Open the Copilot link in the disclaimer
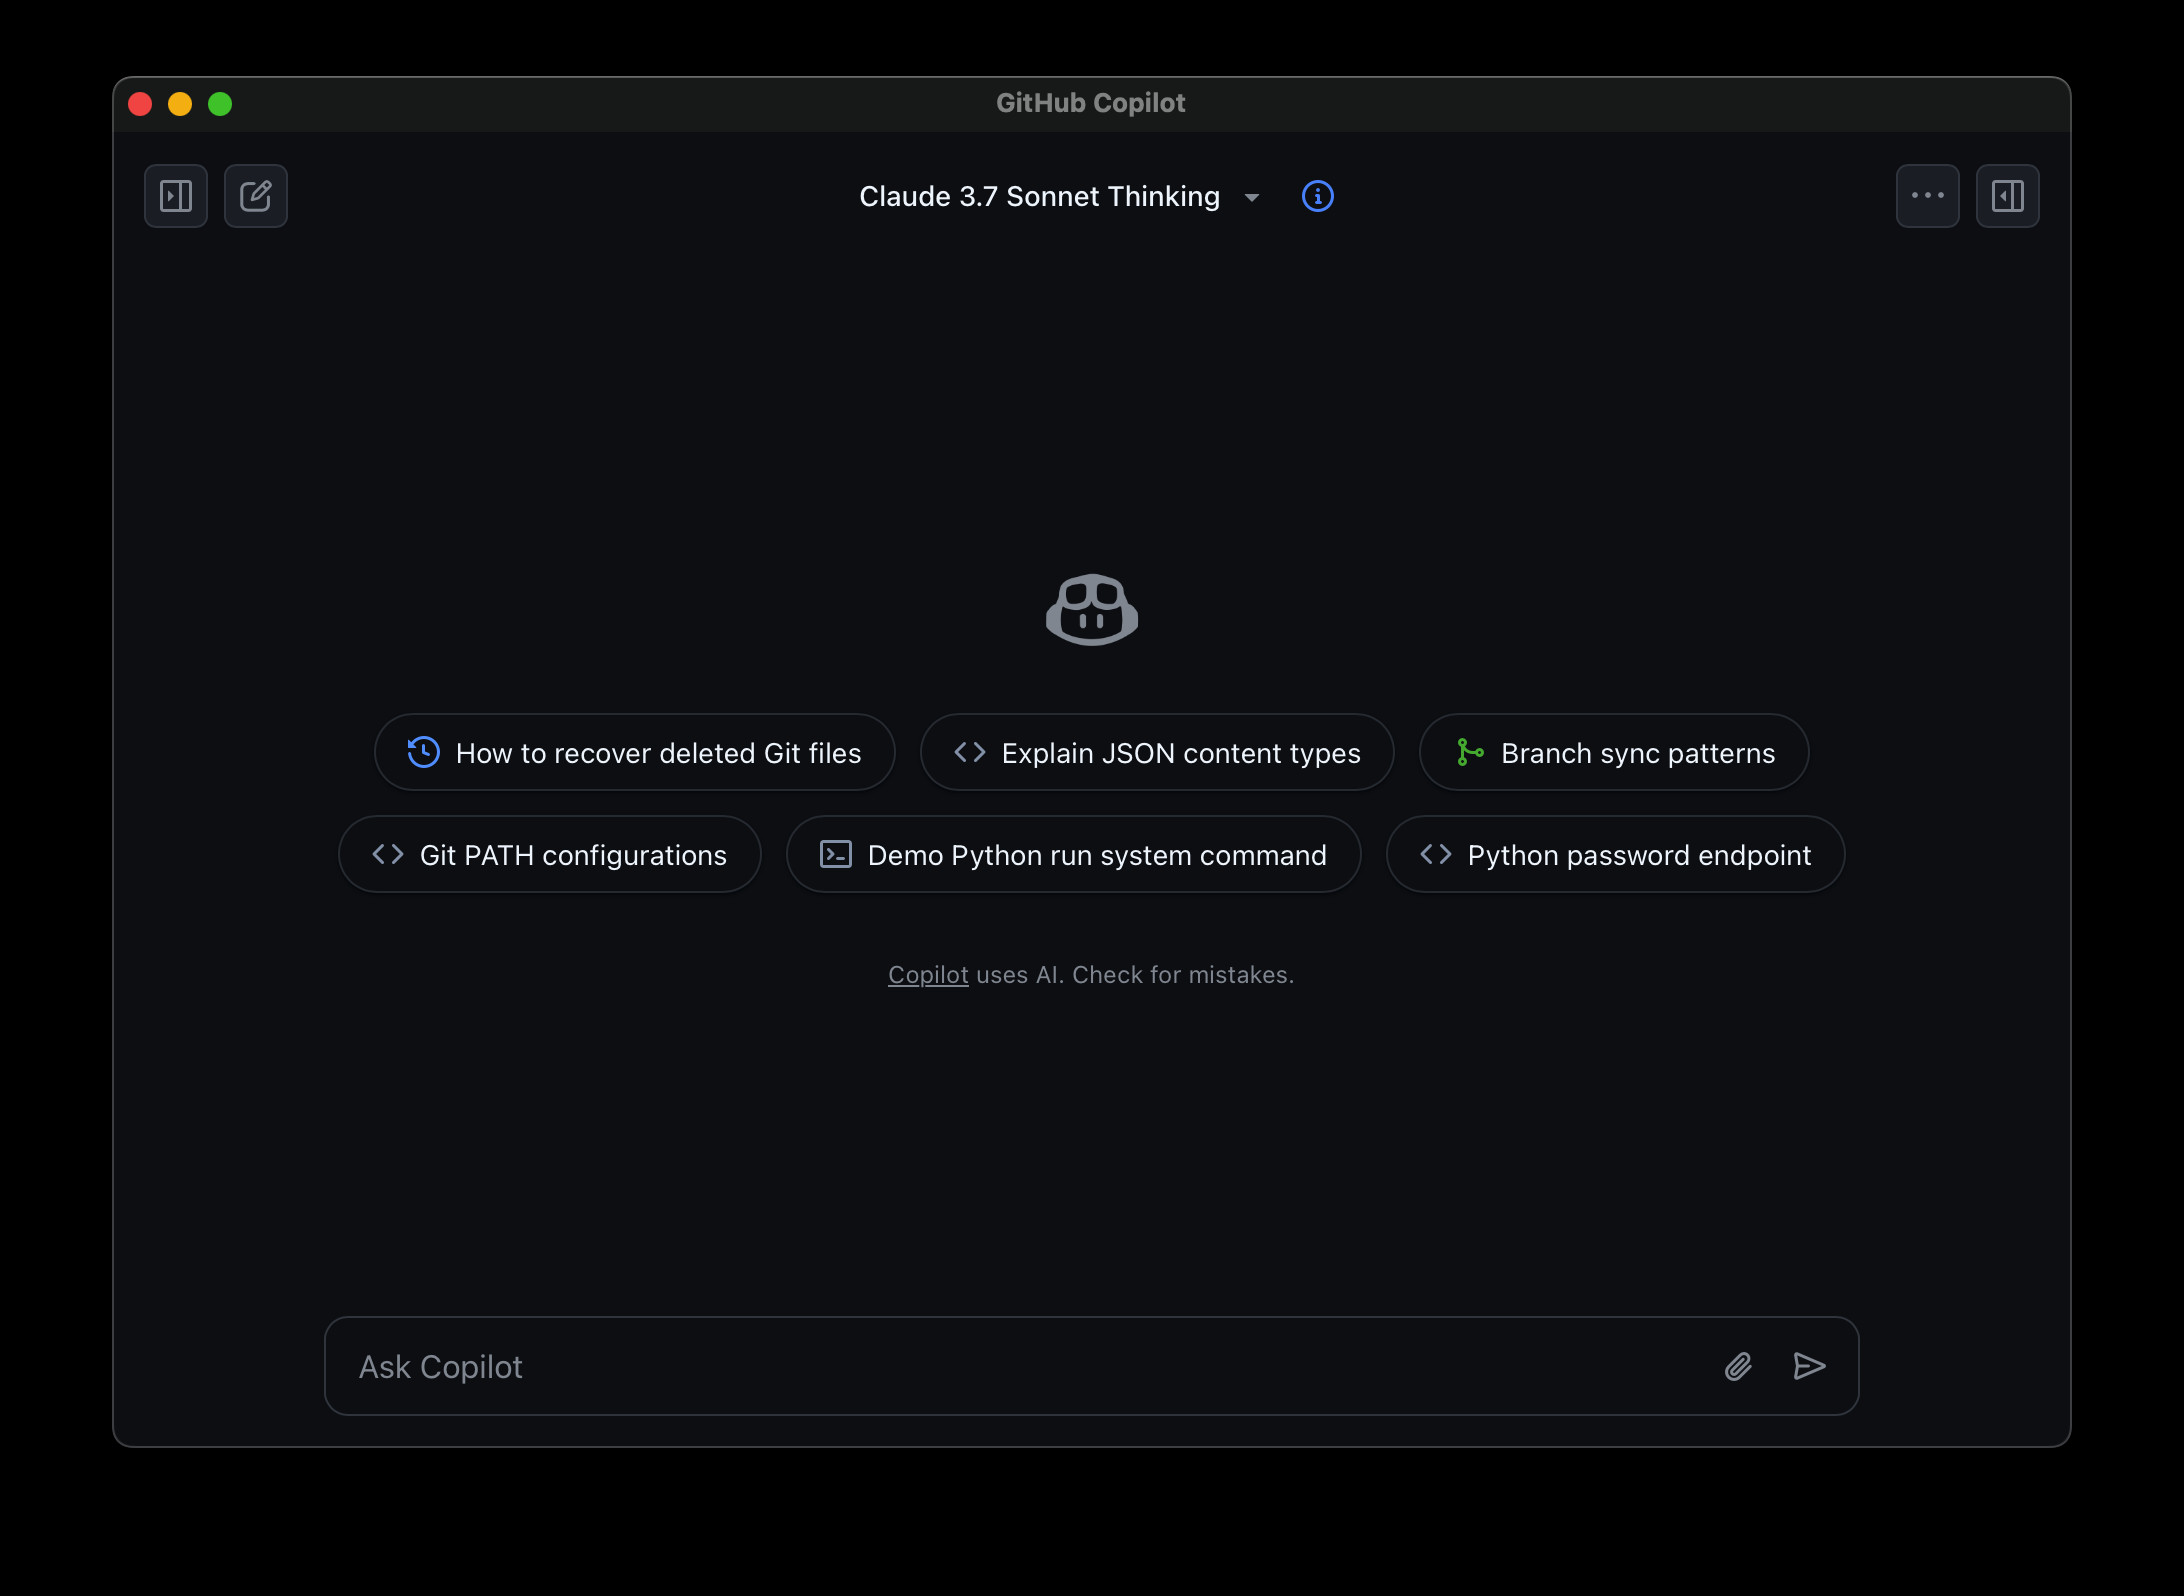This screenshot has height=1596, width=2184. (x=928, y=974)
